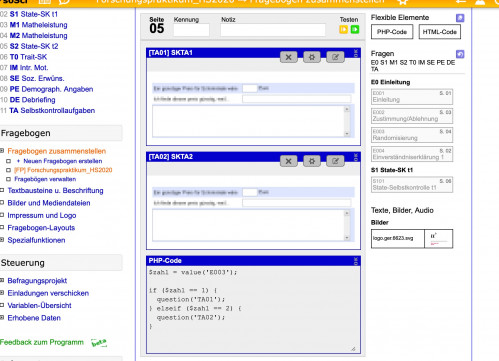Add a PHP-Code flexible element

tap(392, 32)
